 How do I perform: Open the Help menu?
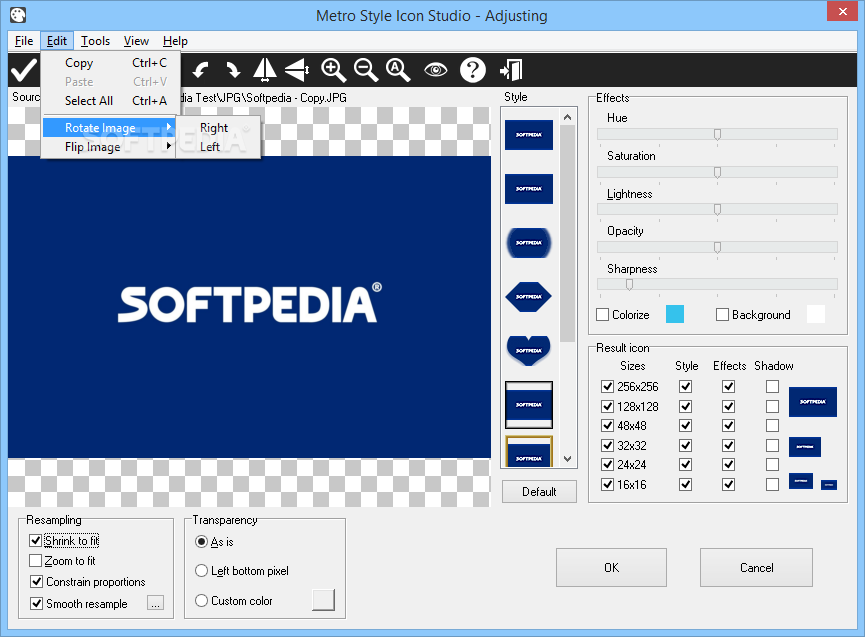pyautogui.click(x=175, y=41)
